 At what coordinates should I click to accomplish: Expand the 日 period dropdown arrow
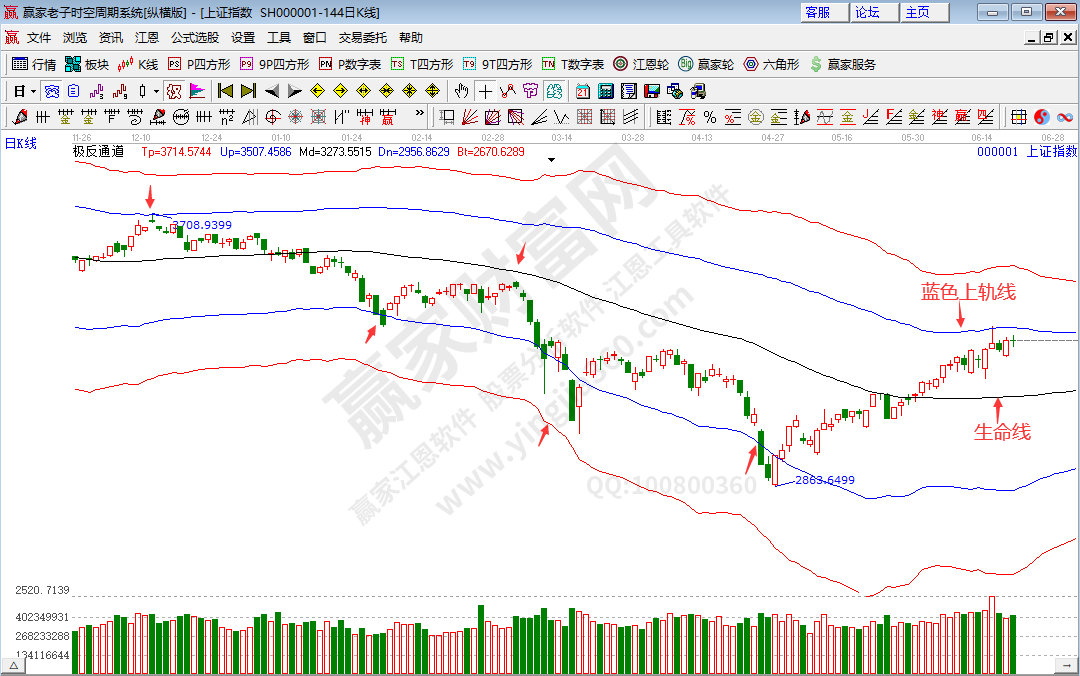(33, 91)
